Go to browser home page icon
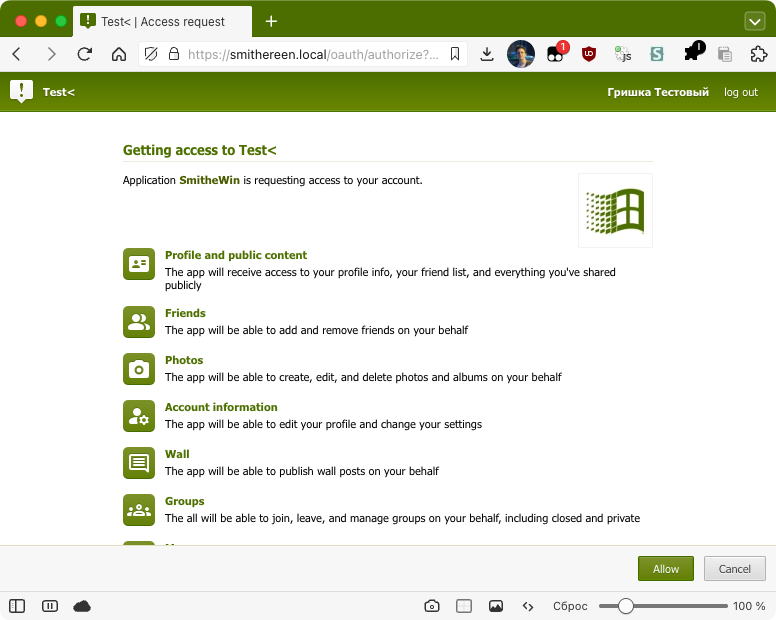Viewport: 776px width, 620px height. [x=119, y=54]
